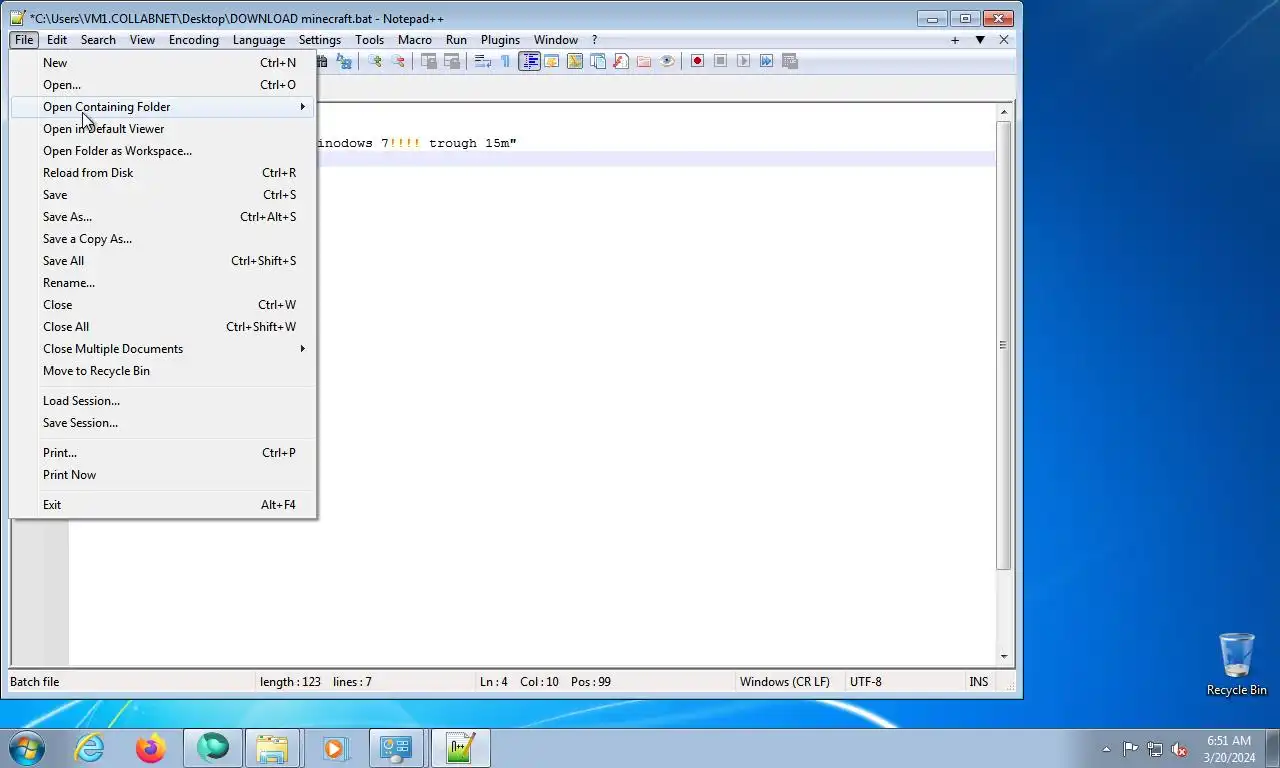Toggle the Indent Guide toolbar button

click(529, 61)
